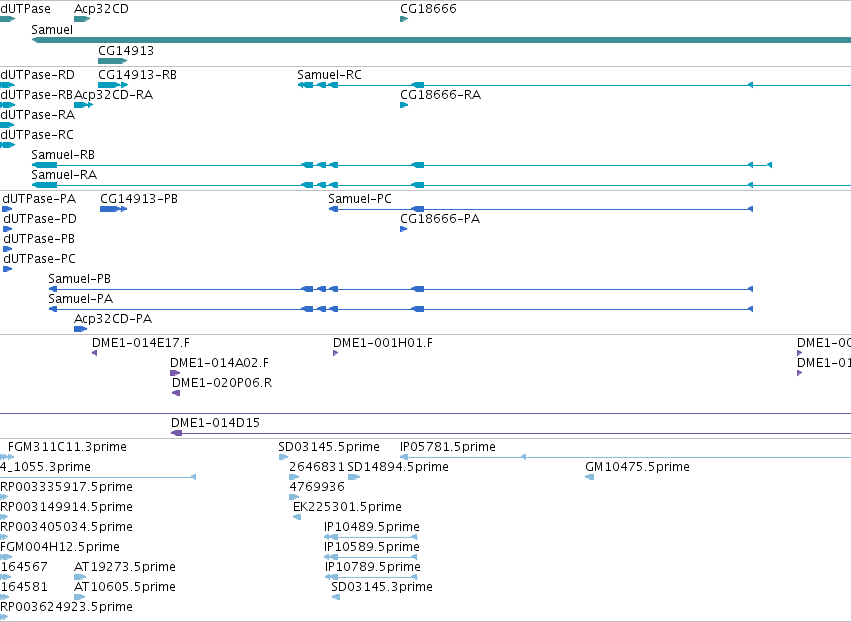Select the dUTPase-PD protein label
Image resolution: width=851 pixels, height=622 pixels.
click(x=40, y=219)
